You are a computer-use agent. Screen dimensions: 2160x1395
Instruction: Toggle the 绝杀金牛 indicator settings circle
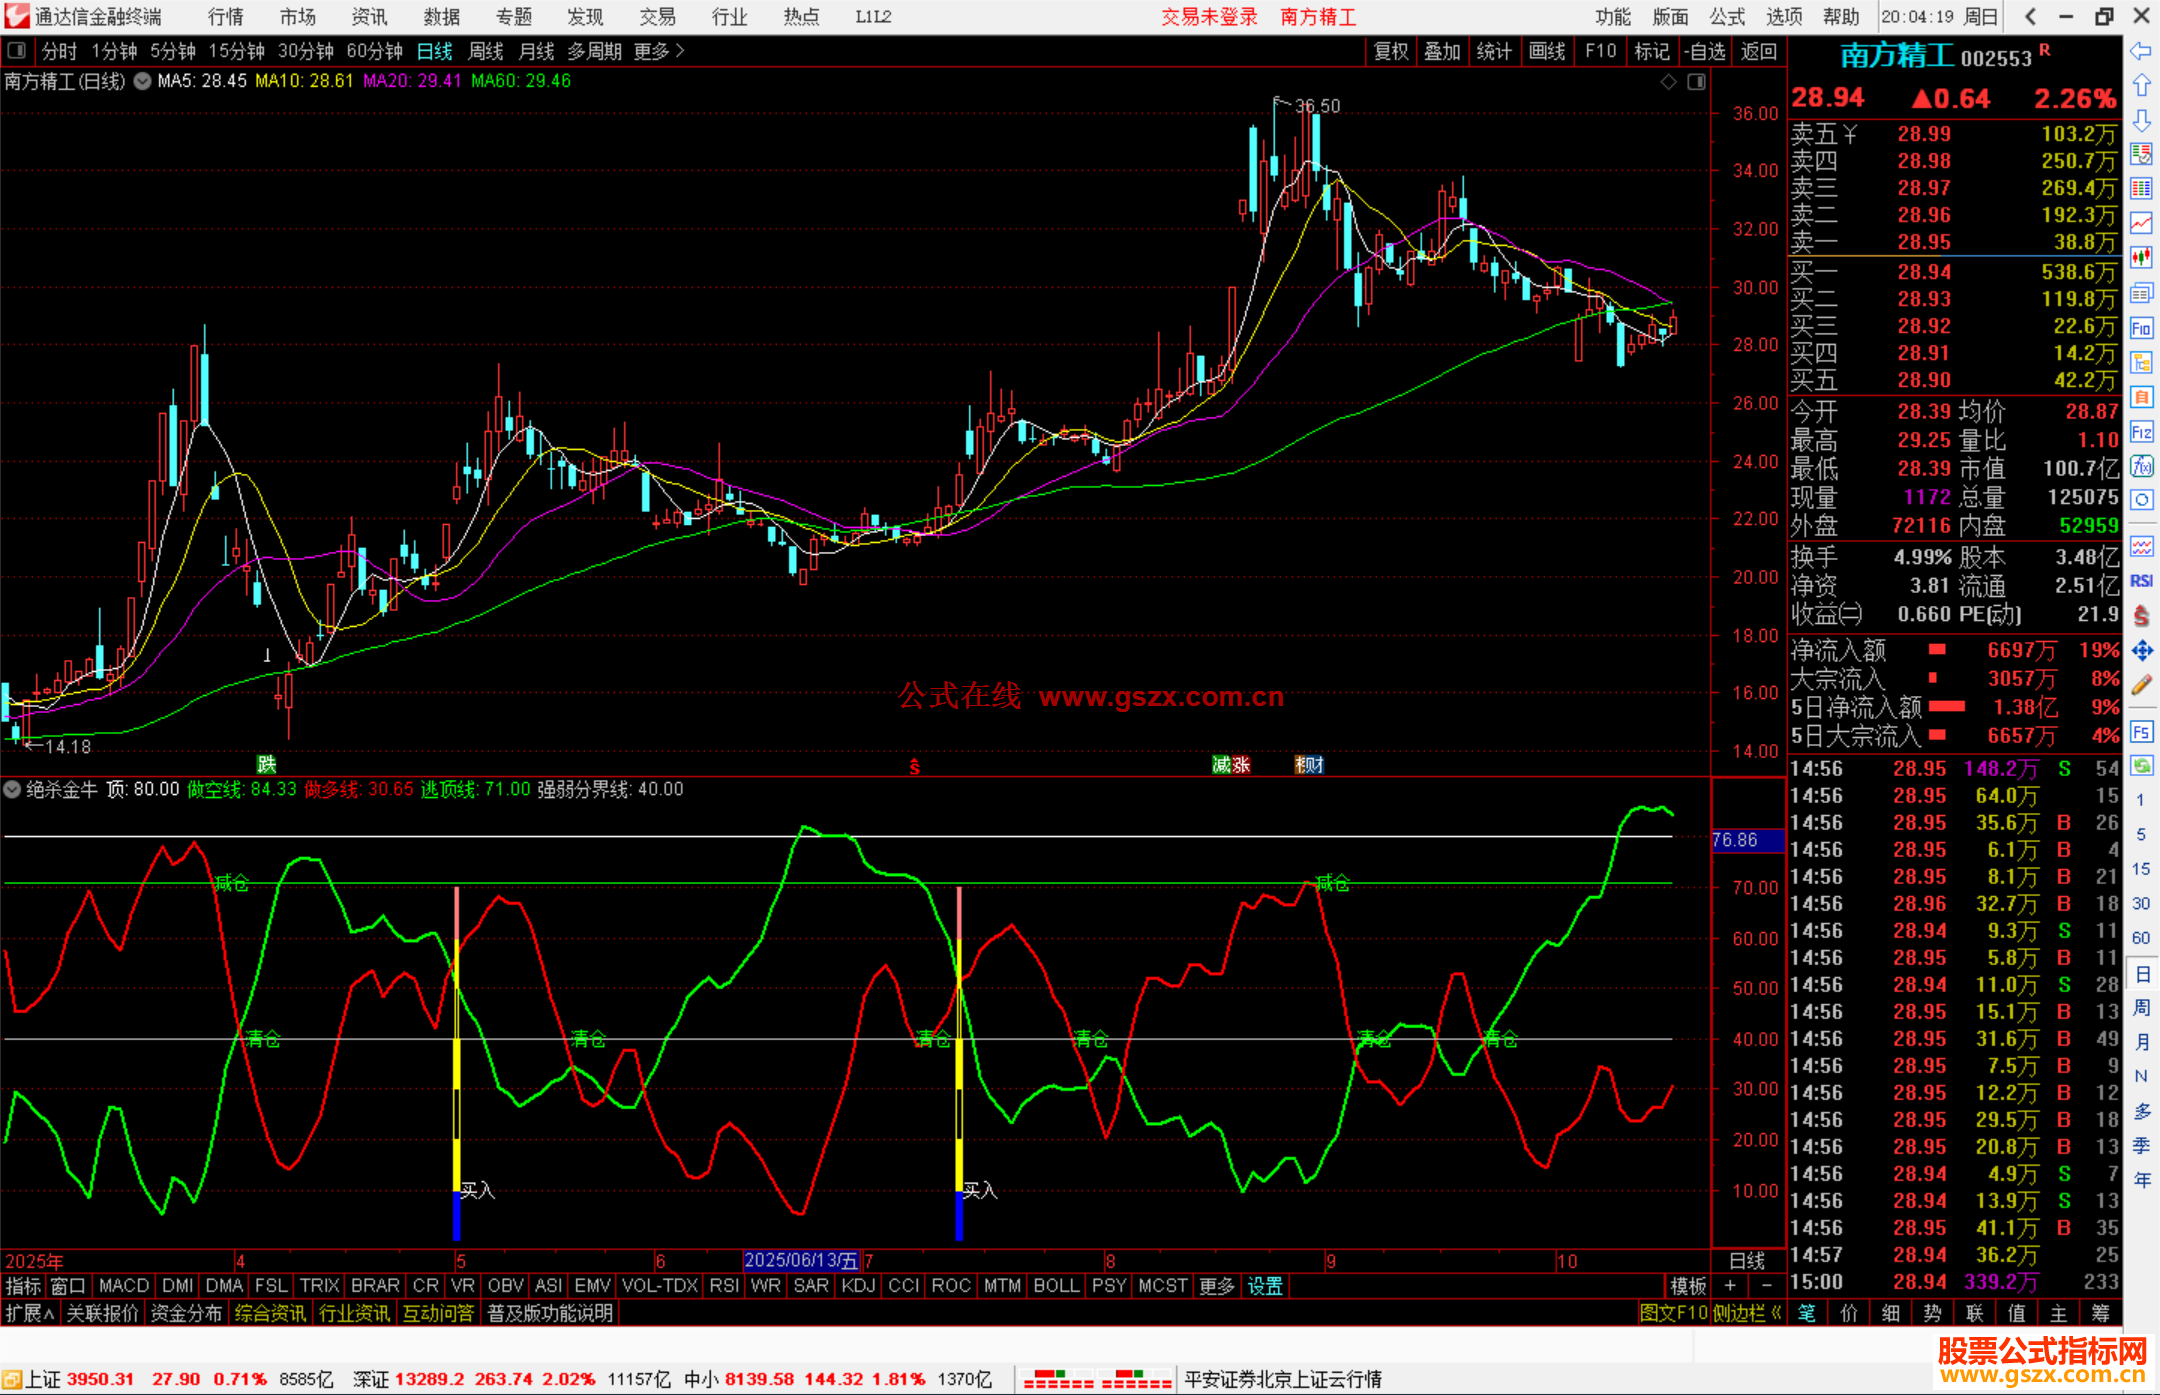coord(12,789)
